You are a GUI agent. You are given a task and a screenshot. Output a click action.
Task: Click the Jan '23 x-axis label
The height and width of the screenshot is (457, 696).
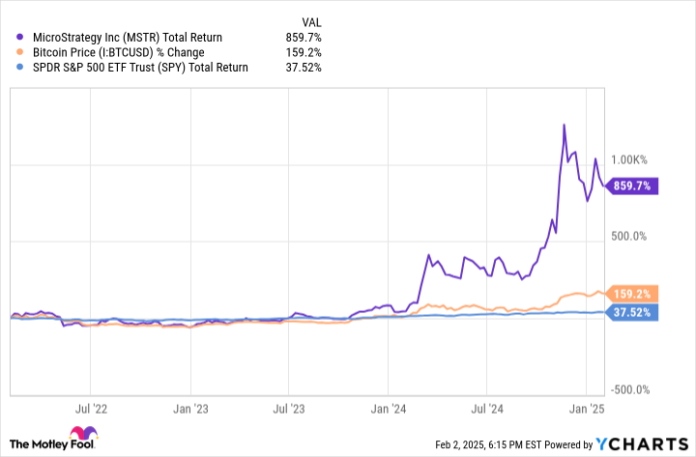point(190,409)
